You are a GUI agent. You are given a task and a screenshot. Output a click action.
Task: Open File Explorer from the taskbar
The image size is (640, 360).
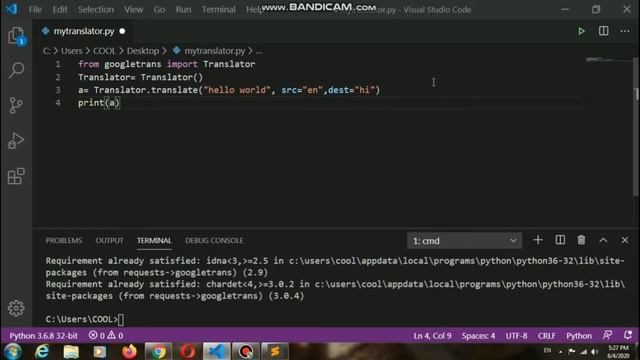coord(71,351)
